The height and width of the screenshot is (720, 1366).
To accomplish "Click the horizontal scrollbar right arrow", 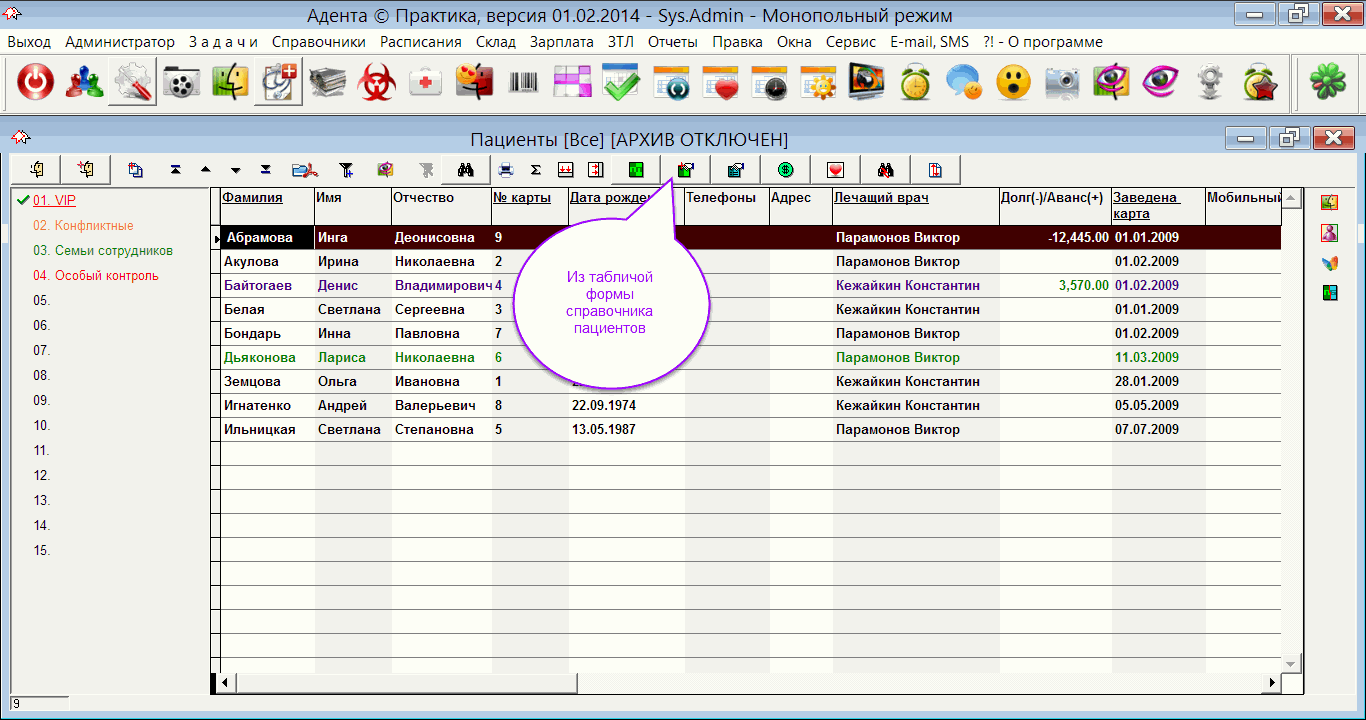I will tap(1272, 682).
